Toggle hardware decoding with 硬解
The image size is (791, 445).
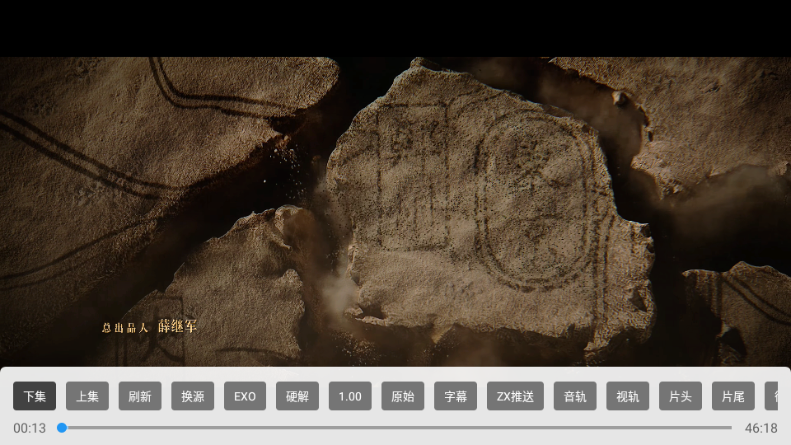(297, 396)
